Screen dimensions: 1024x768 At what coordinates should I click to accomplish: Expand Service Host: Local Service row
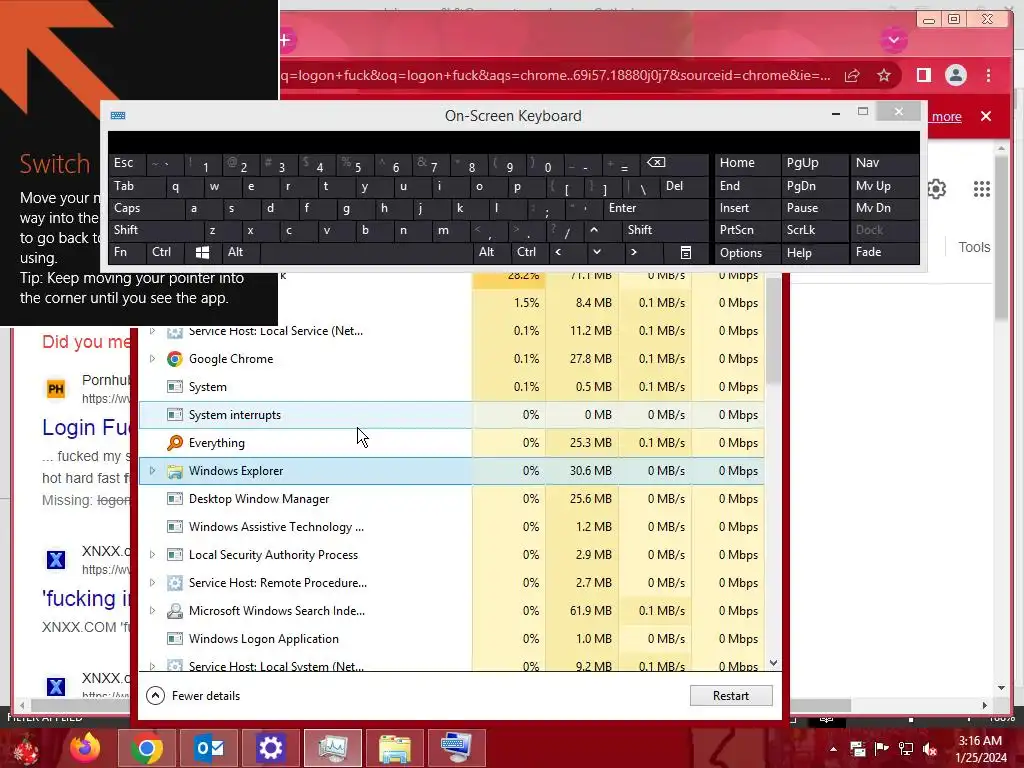coord(152,331)
